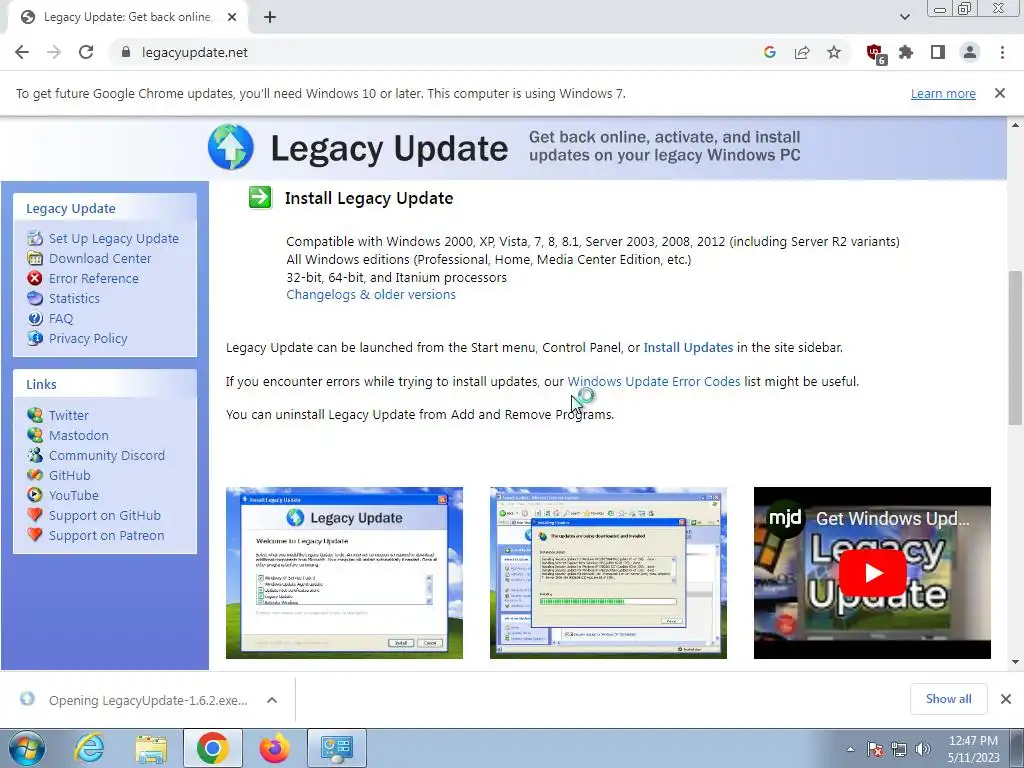Go back to the previous page
Screen dimensions: 1024x768
pyautogui.click(x=22, y=52)
